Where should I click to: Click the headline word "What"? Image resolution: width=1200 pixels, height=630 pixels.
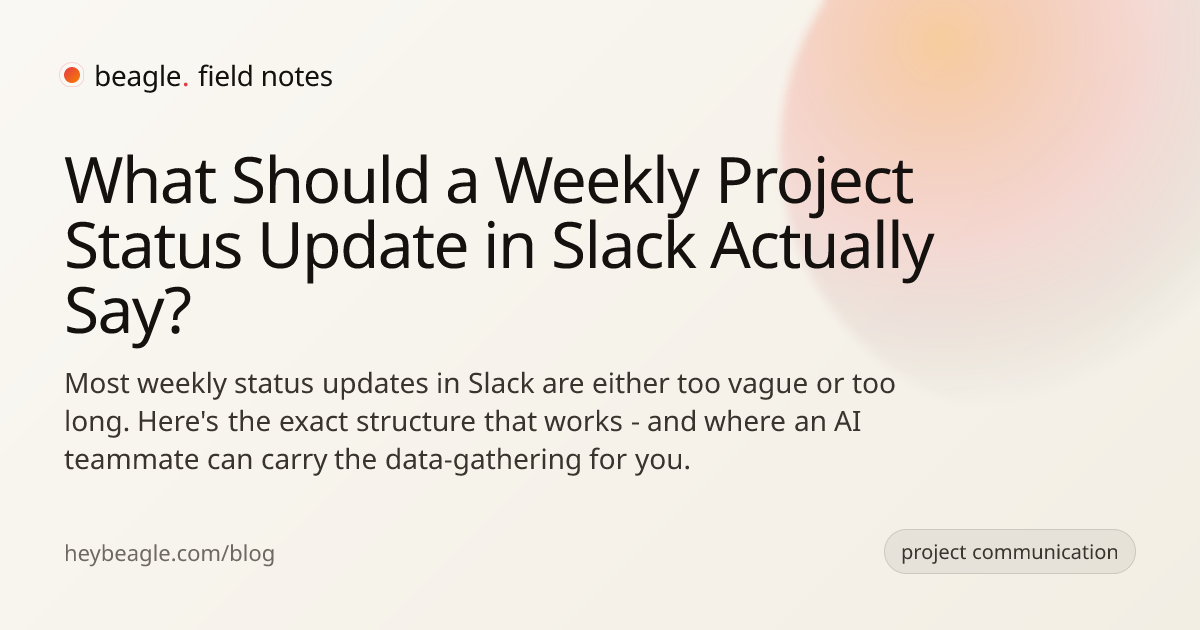tap(142, 182)
